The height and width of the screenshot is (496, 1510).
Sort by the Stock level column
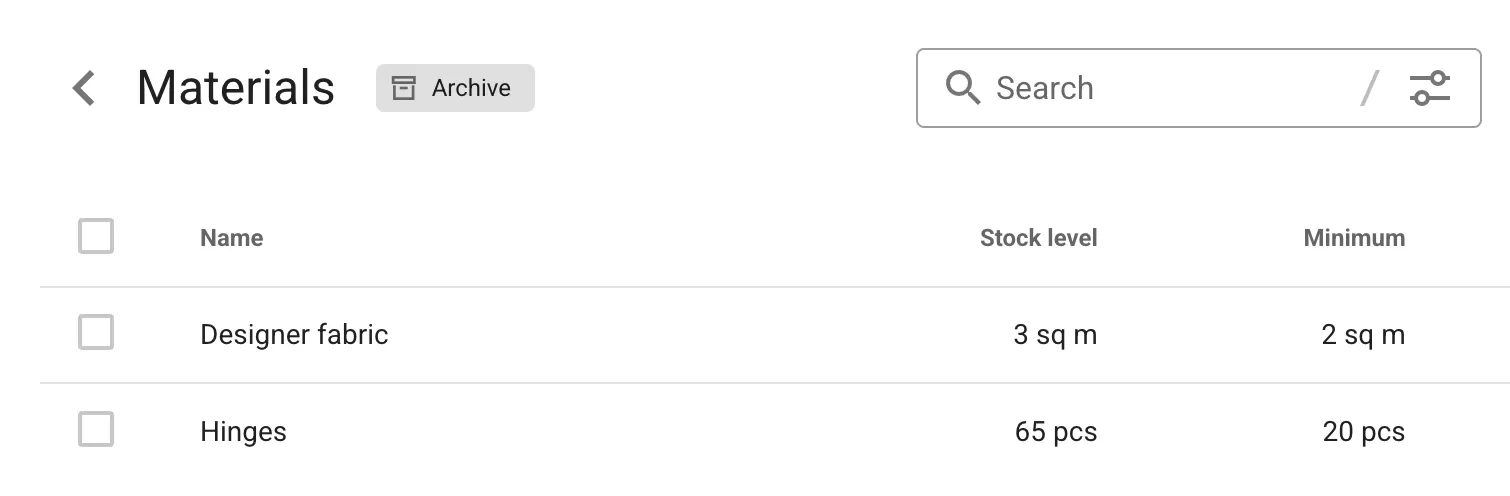[x=1038, y=238]
